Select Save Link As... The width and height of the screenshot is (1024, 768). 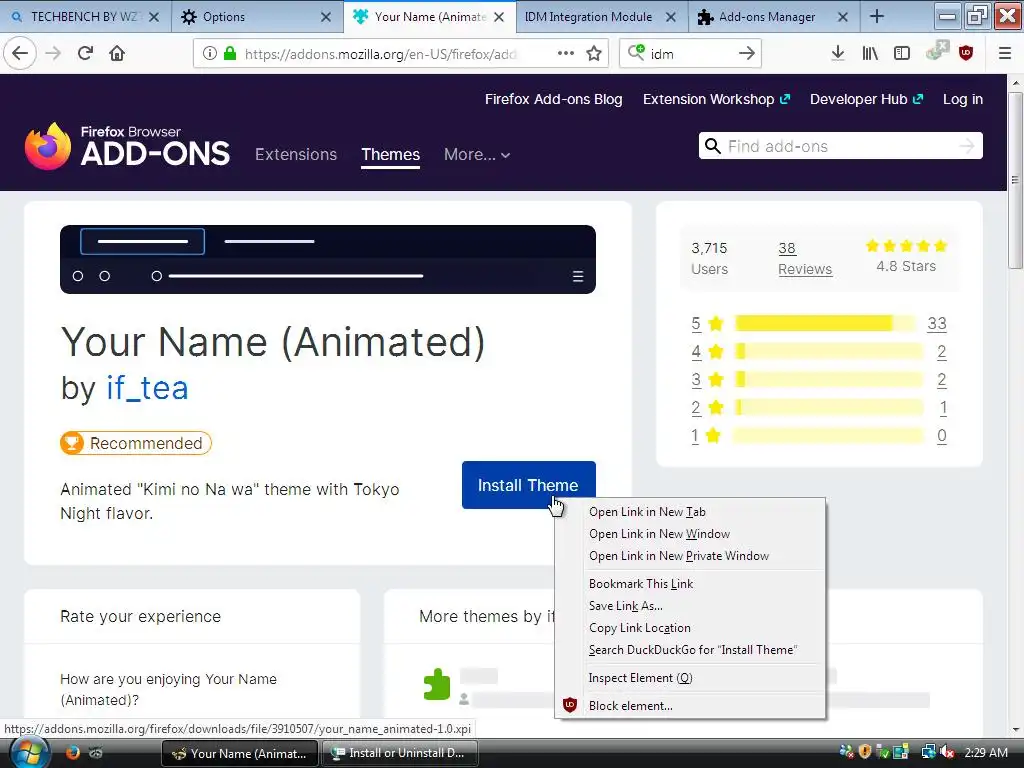click(x=690, y=606)
